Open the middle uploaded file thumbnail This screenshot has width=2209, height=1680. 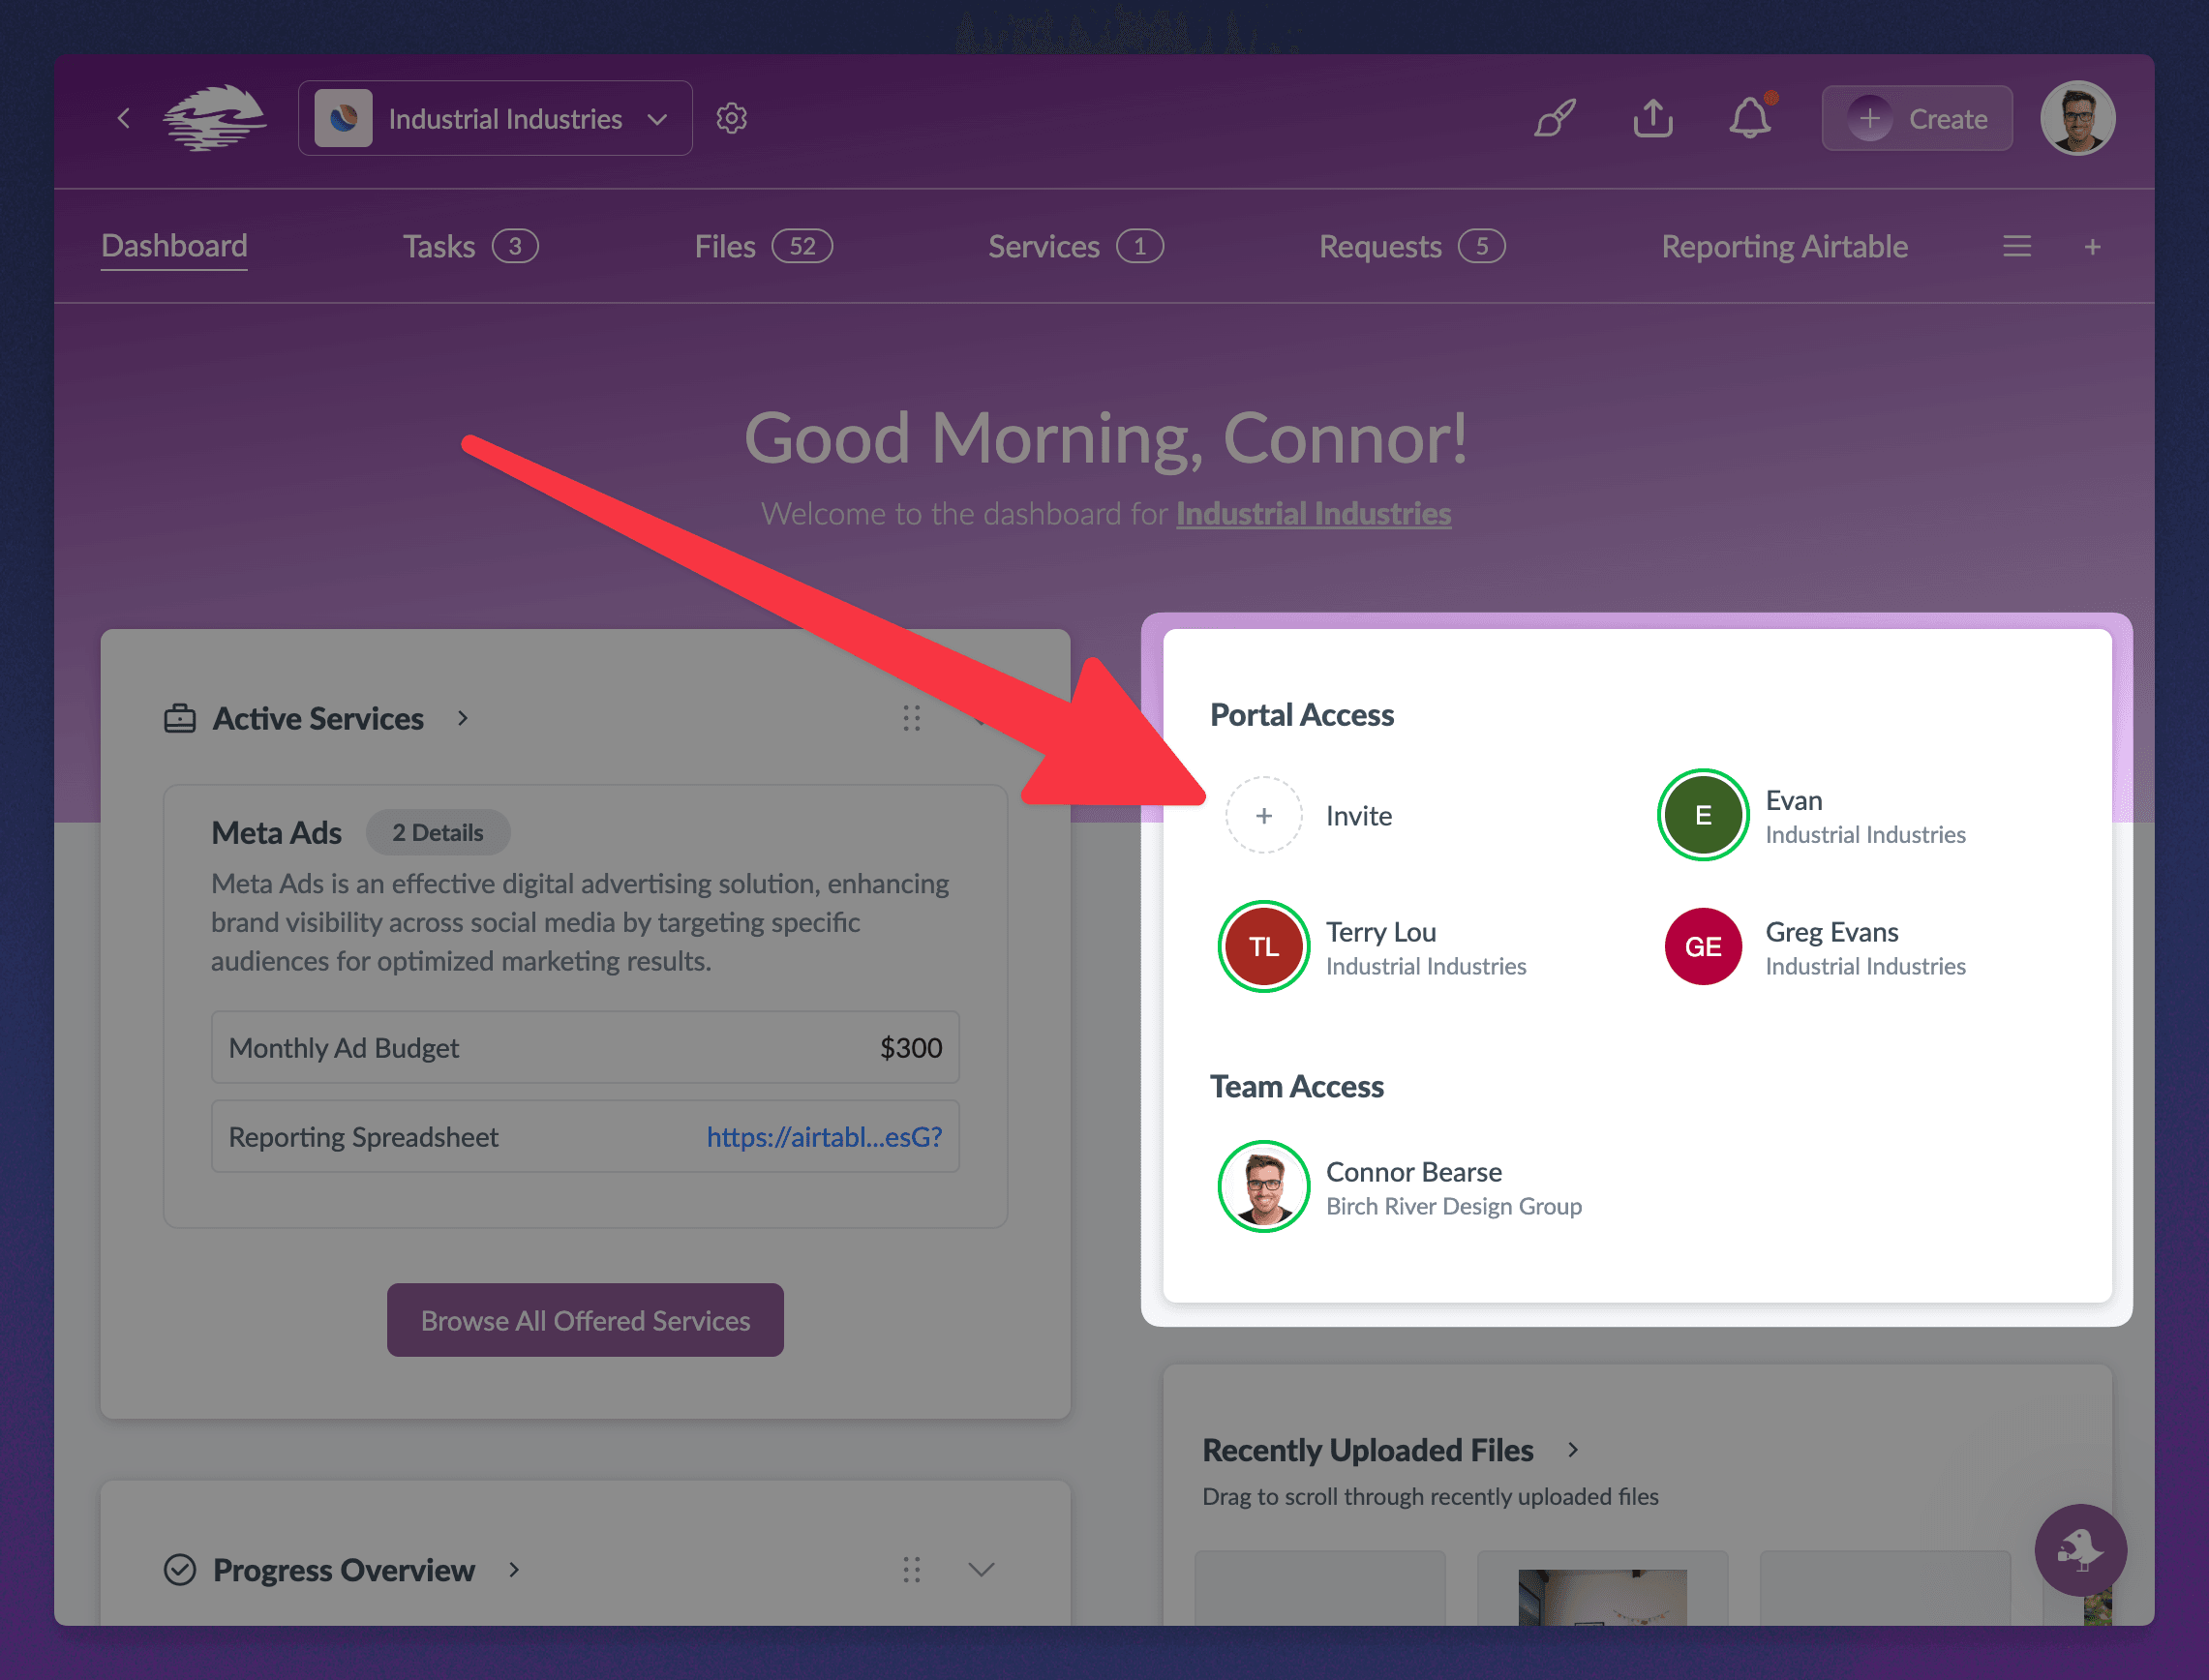click(1602, 1588)
